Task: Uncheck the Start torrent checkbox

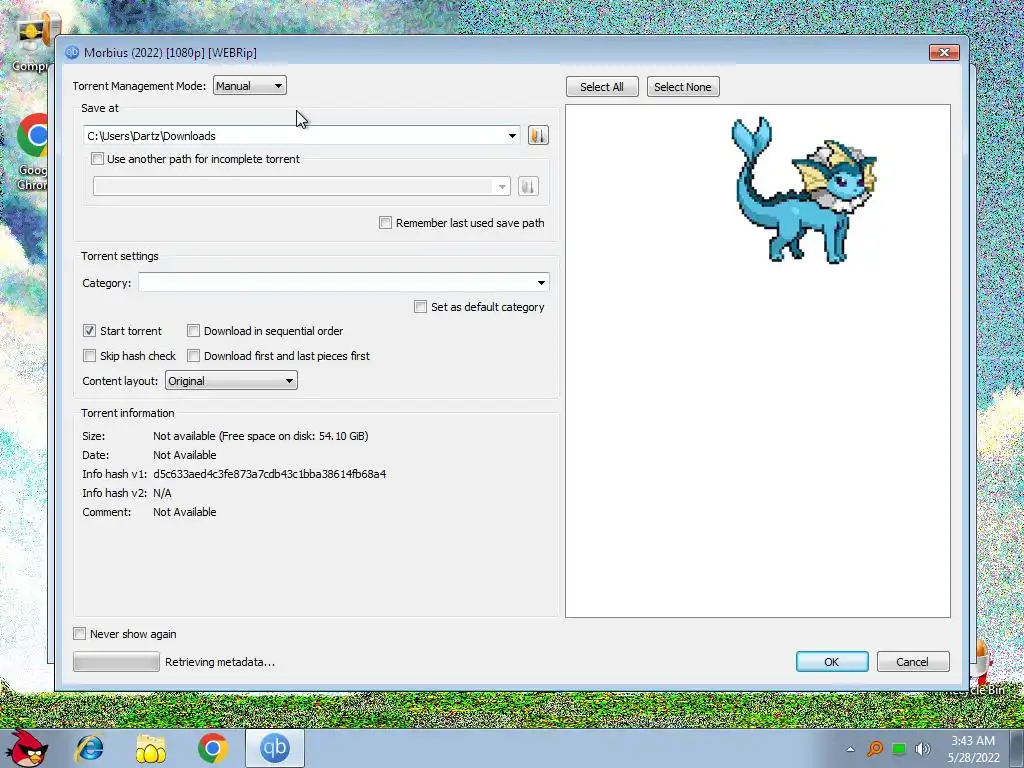Action: click(x=89, y=330)
